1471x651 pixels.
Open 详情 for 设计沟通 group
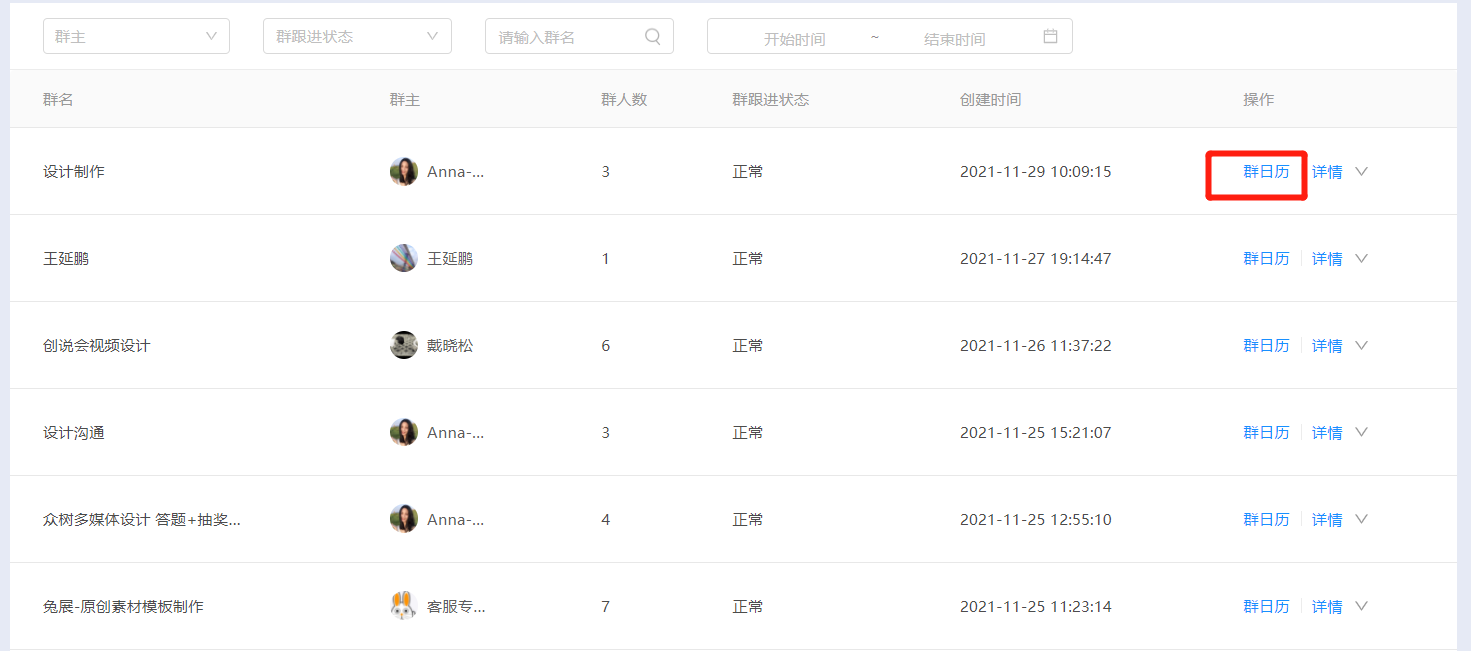(x=1327, y=432)
